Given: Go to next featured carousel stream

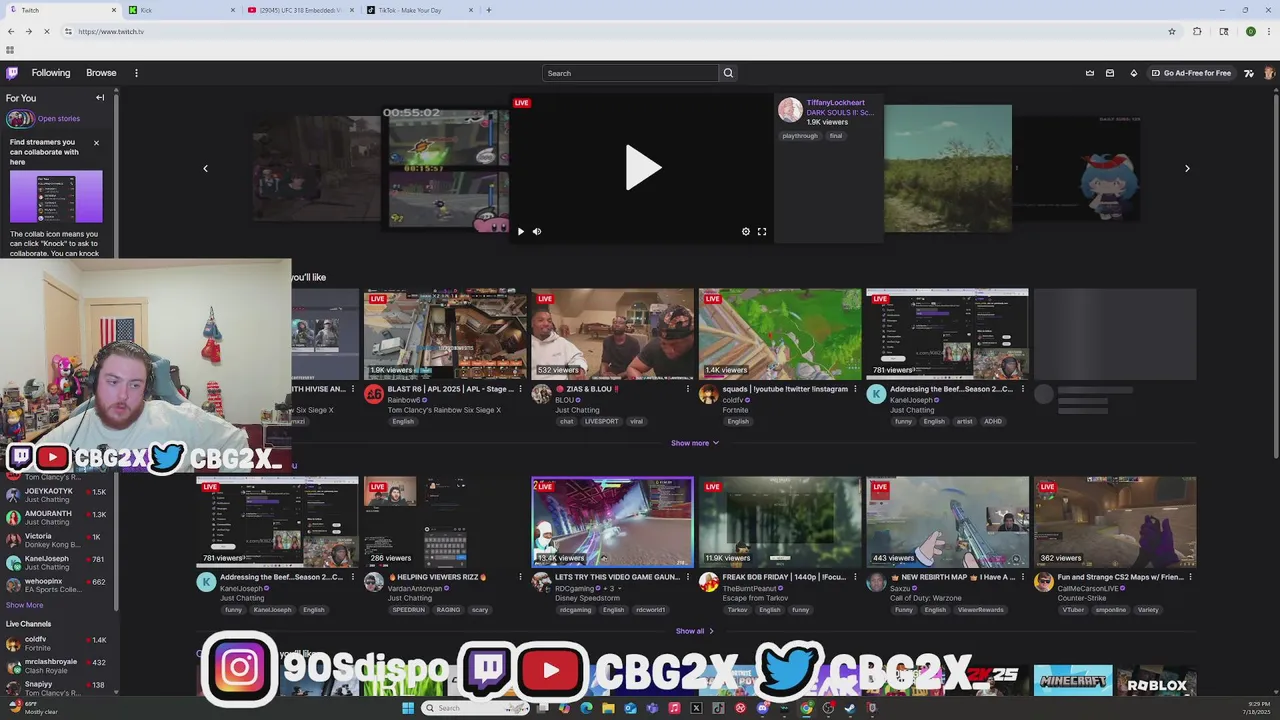Looking at the screenshot, I should [1187, 168].
